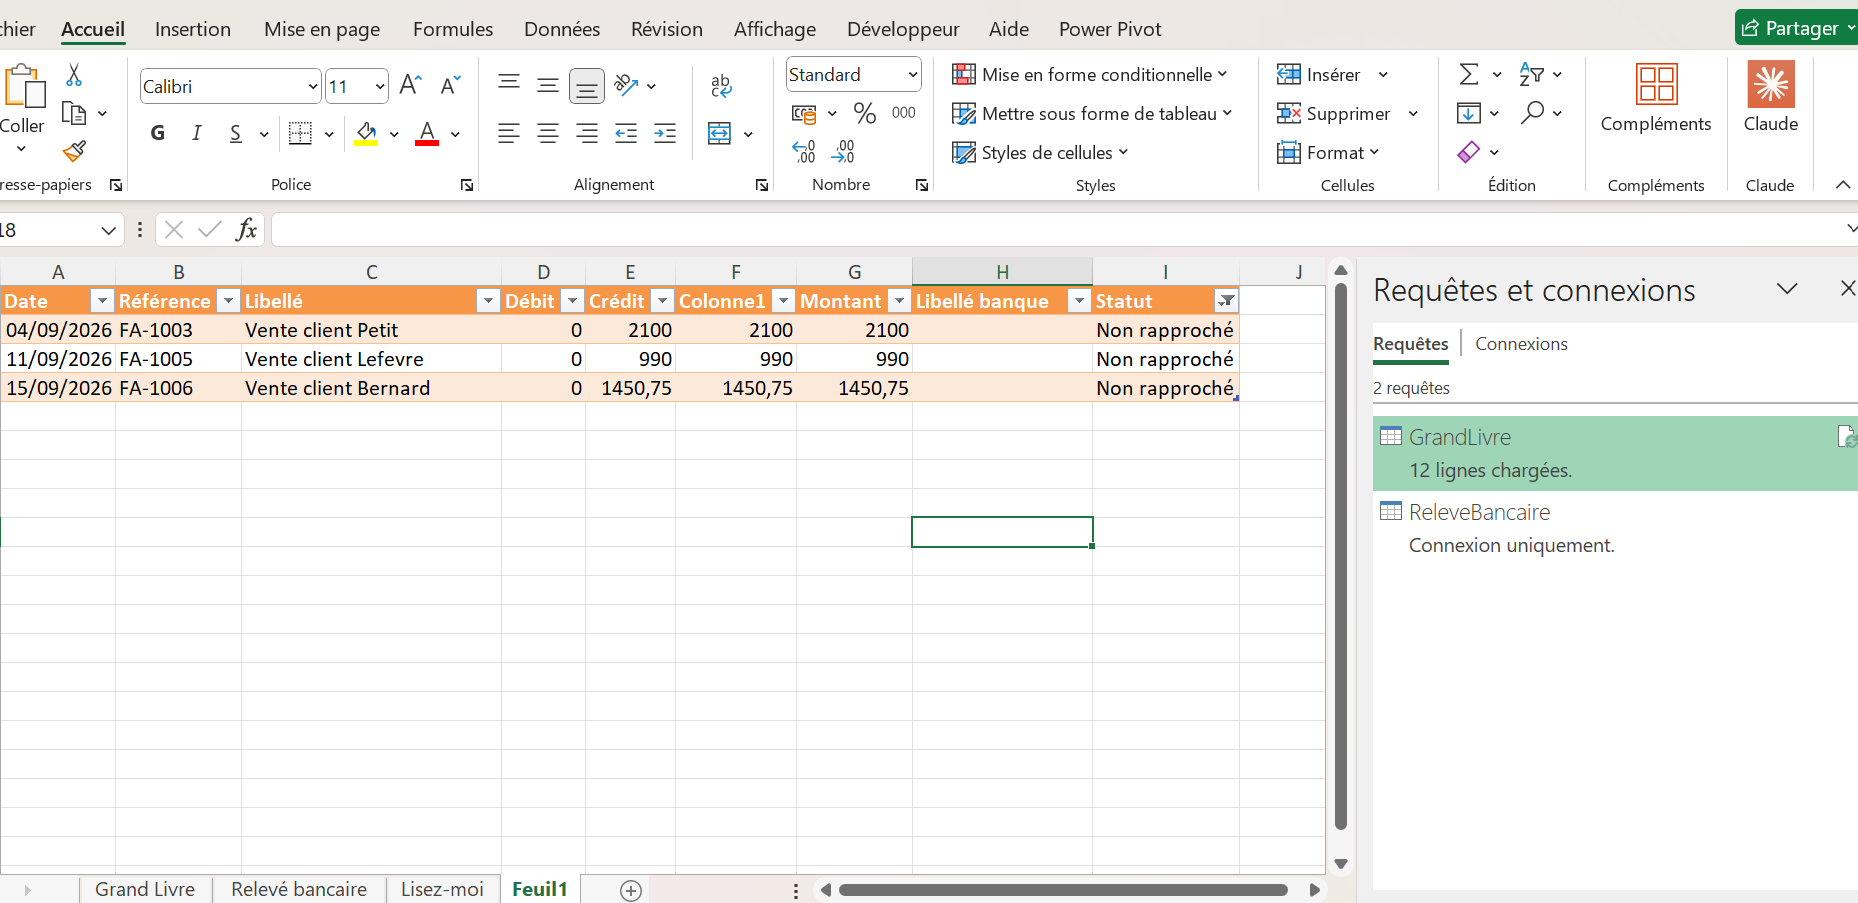Toggle bottom vertical alignment button
The width and height of the screenshot is (1858, 903).
[x=587, y=86]
